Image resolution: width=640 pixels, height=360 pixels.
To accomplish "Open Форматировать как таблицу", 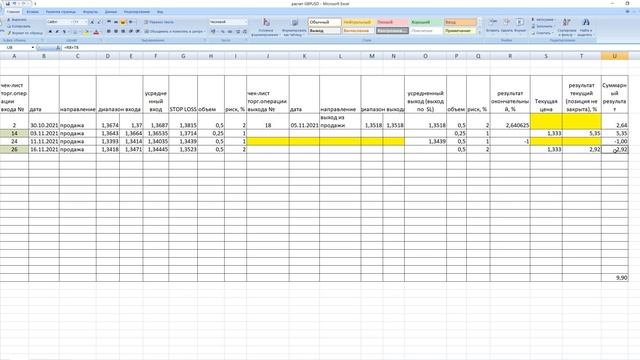I will 294,27.
